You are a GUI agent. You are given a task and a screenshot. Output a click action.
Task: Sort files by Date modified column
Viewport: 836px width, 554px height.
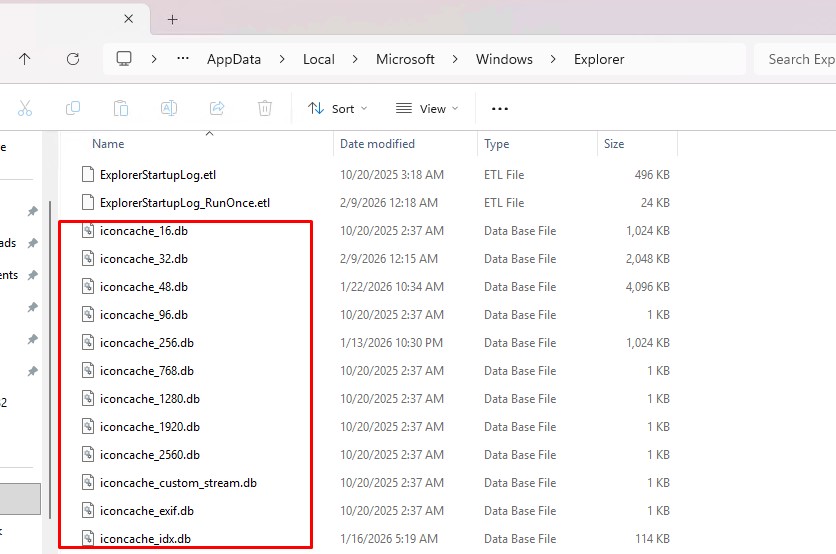377,143
